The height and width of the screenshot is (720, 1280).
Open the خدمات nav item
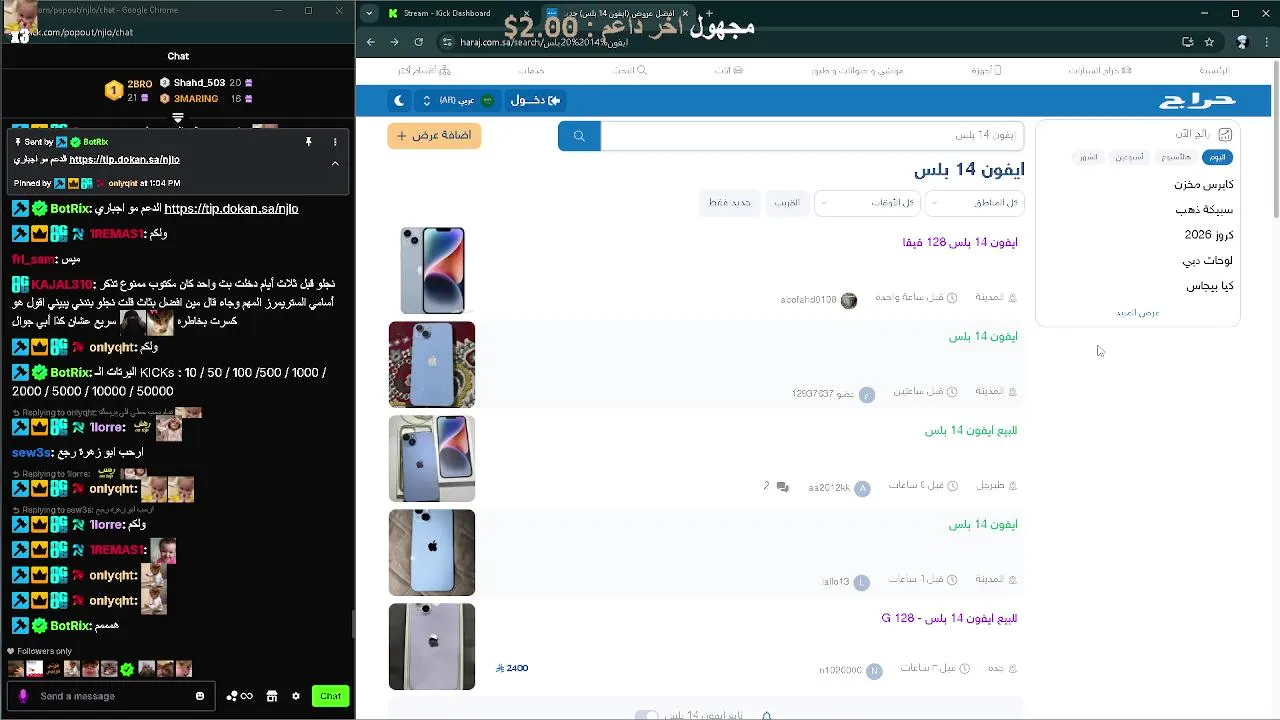[531, 71]
